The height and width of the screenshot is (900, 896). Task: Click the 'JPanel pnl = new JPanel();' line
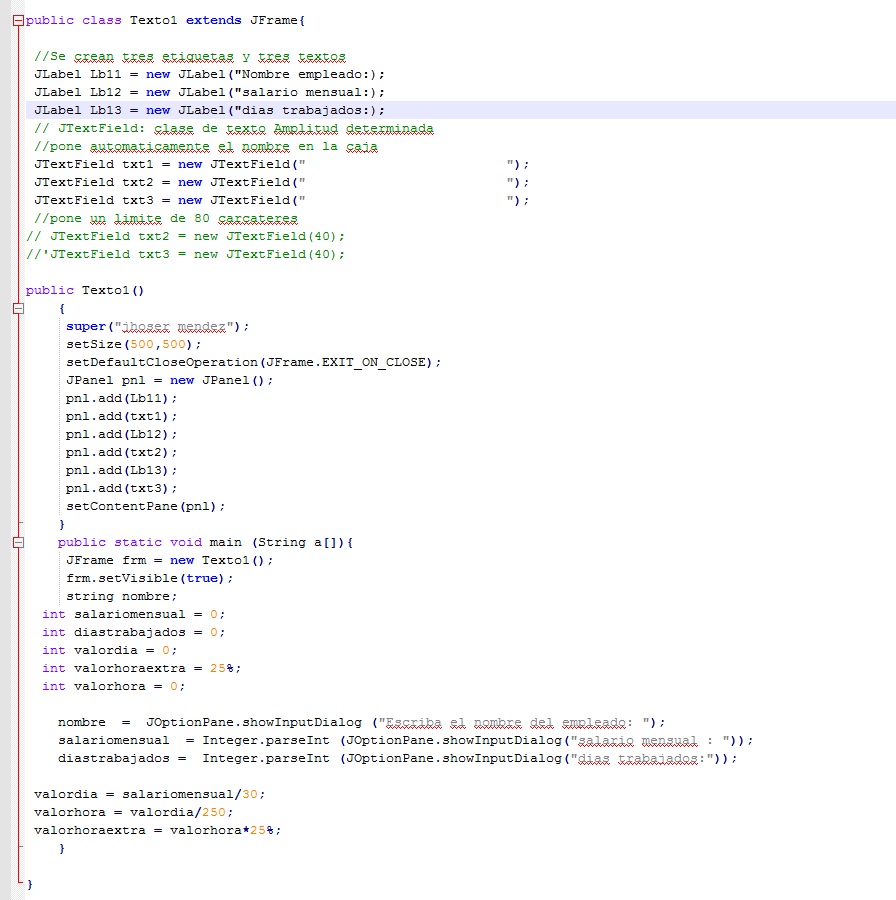click(x=169, y=381)
